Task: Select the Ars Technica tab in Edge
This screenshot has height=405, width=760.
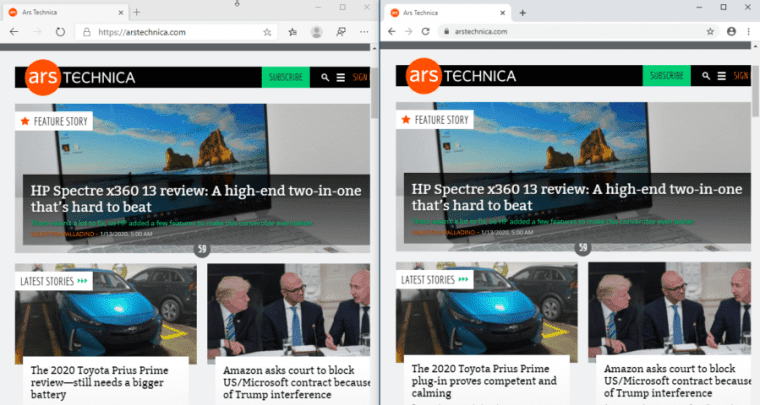Action: [65, 12]
